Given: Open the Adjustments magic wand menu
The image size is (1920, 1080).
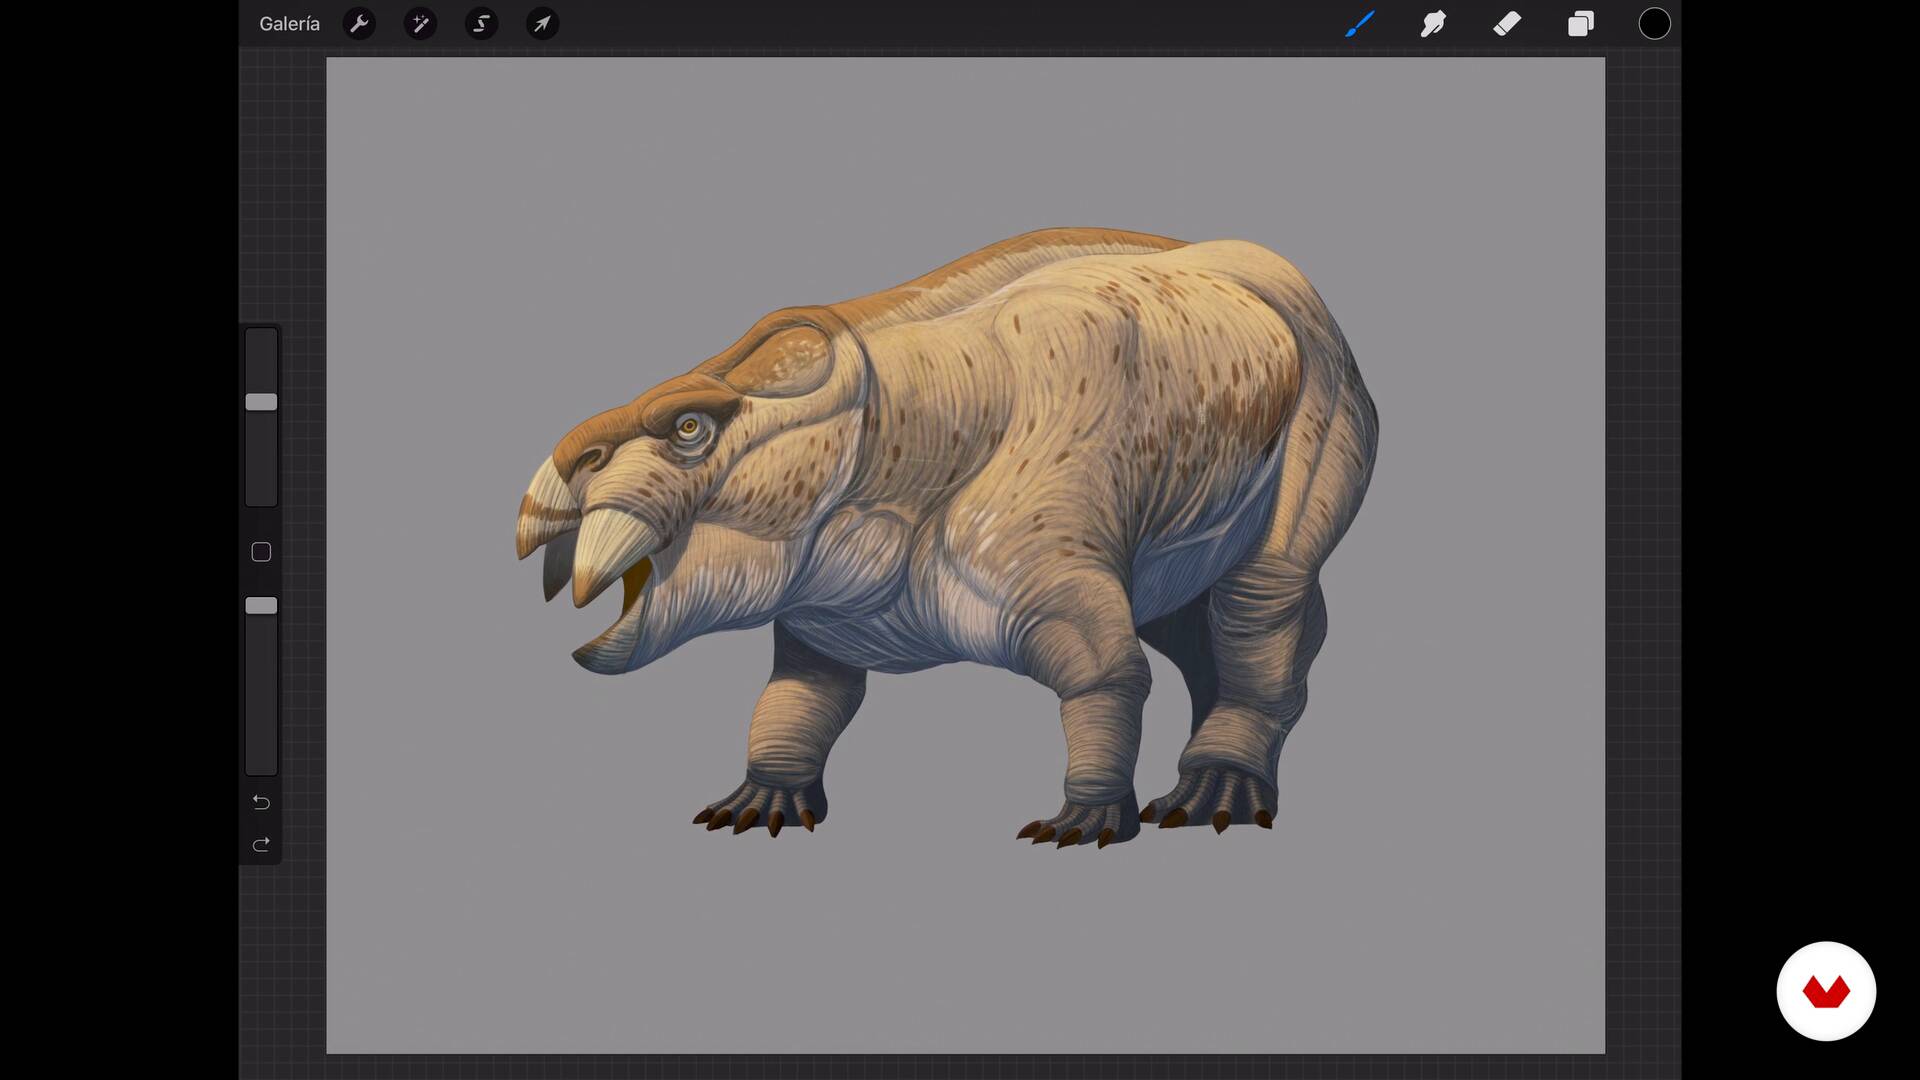Looking at the screenshot, I should pyautogui.click(x=420, y=24).
